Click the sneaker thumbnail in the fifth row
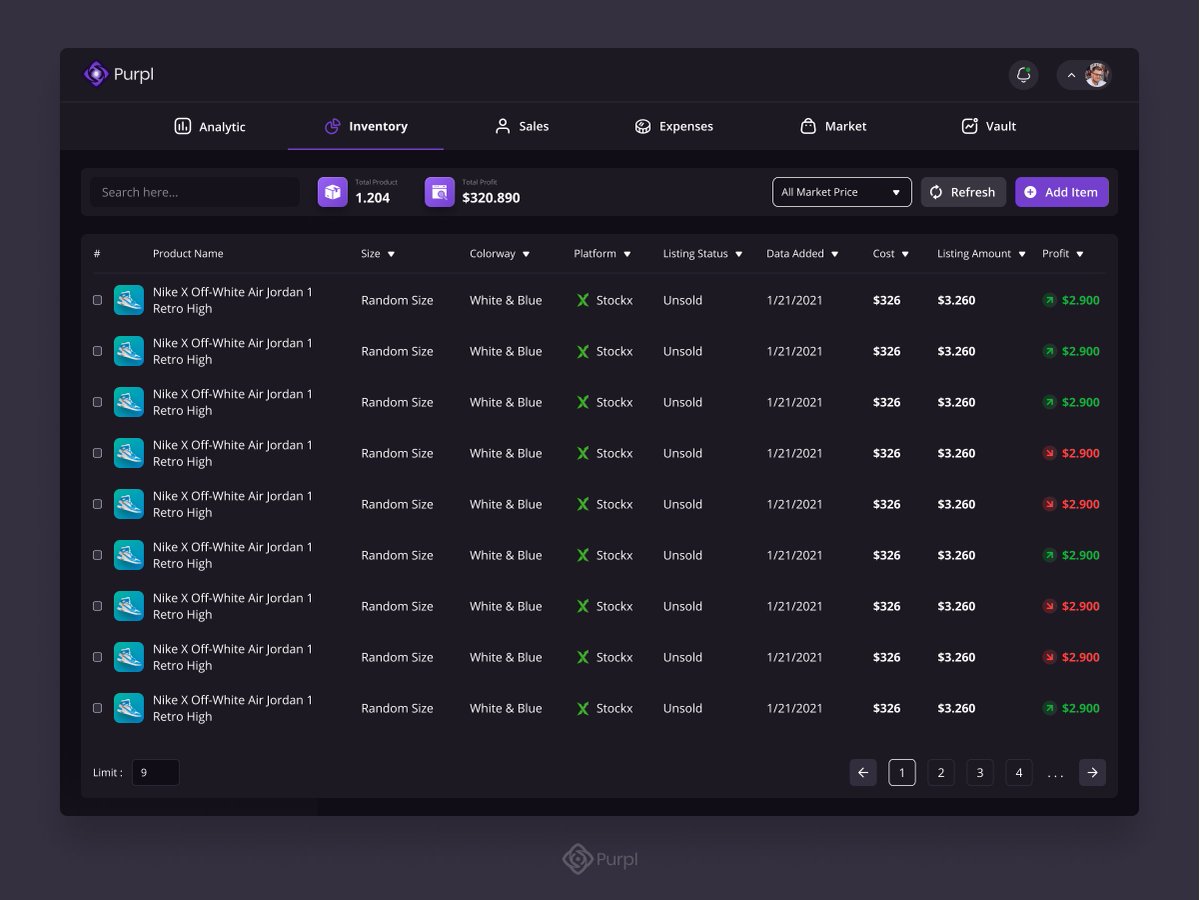The height and width of the screenshot is (900, 1200). pyautogui.click(x=129, y=504)
